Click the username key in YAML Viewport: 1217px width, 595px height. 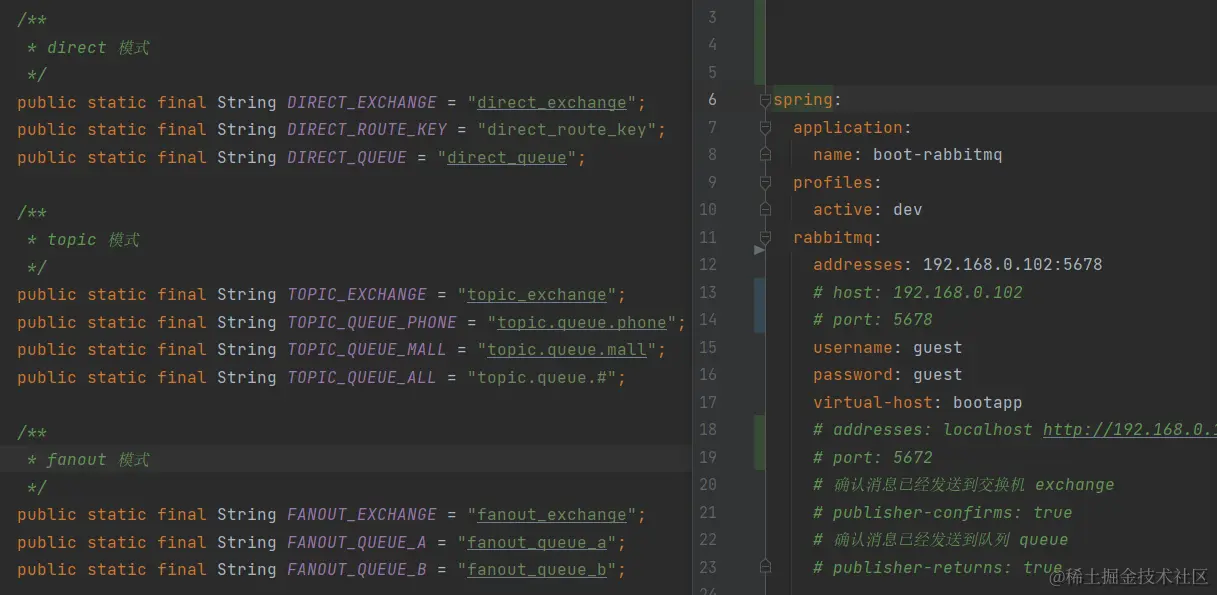click(853, 348)
